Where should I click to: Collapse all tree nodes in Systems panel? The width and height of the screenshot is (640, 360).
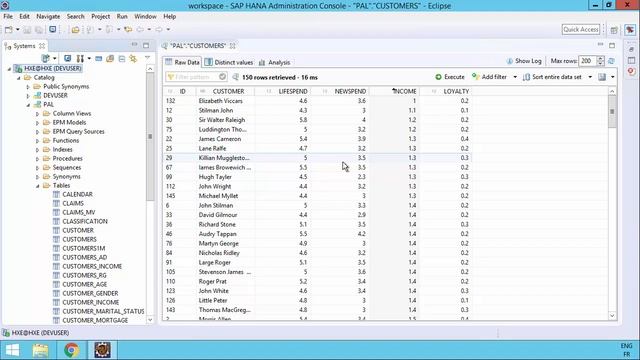click(122, 59)
